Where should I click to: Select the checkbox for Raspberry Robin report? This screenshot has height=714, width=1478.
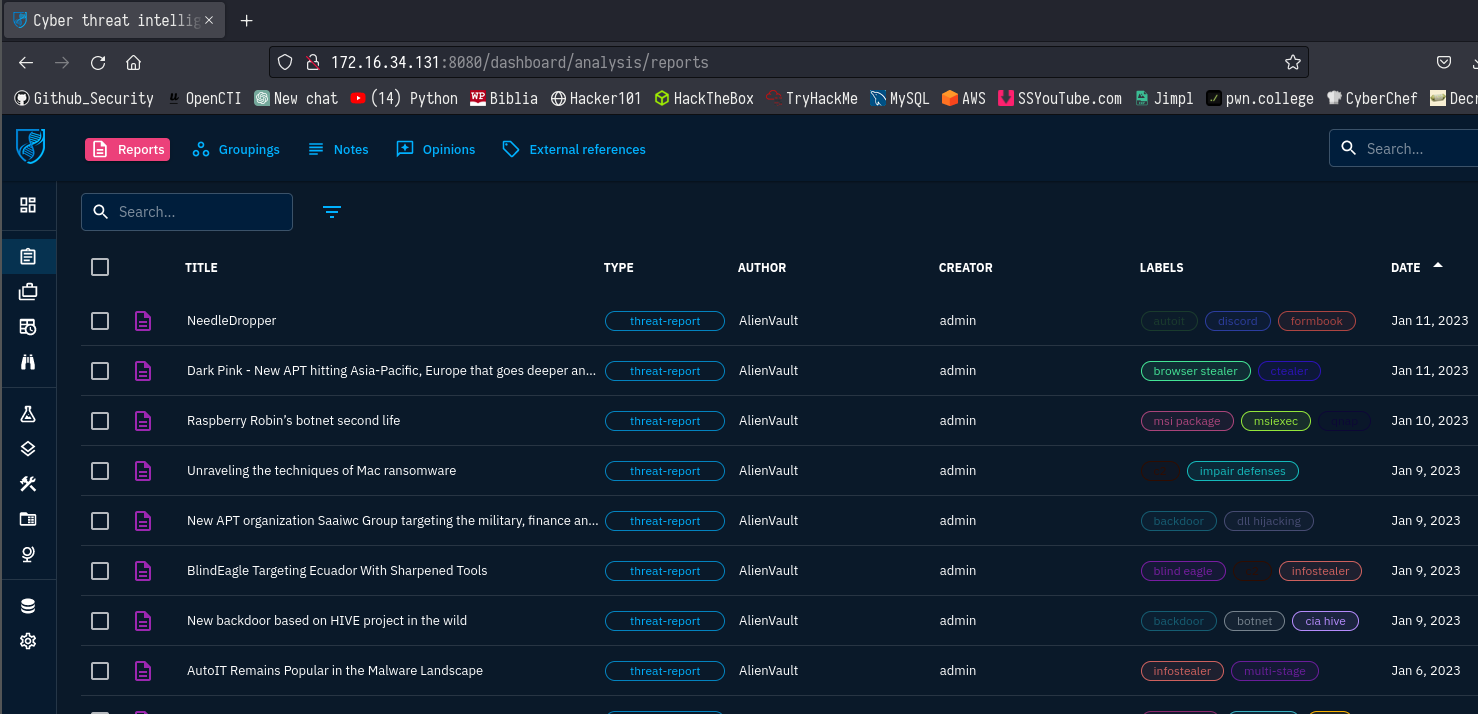(x=100, y=421)
